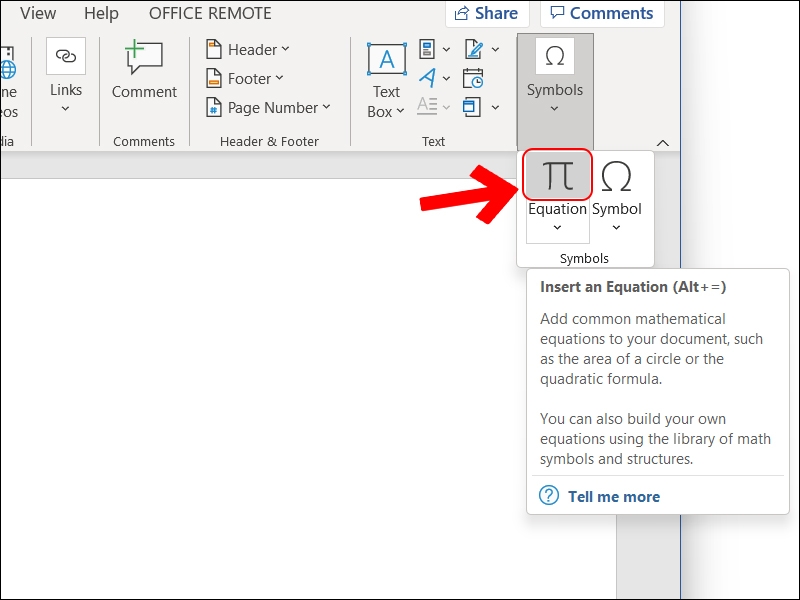The width and height of the screenshot is (800, 600).
Task: Open the Equation dropdown arrow
Action: pyautogui.click(x=557, y=228)
